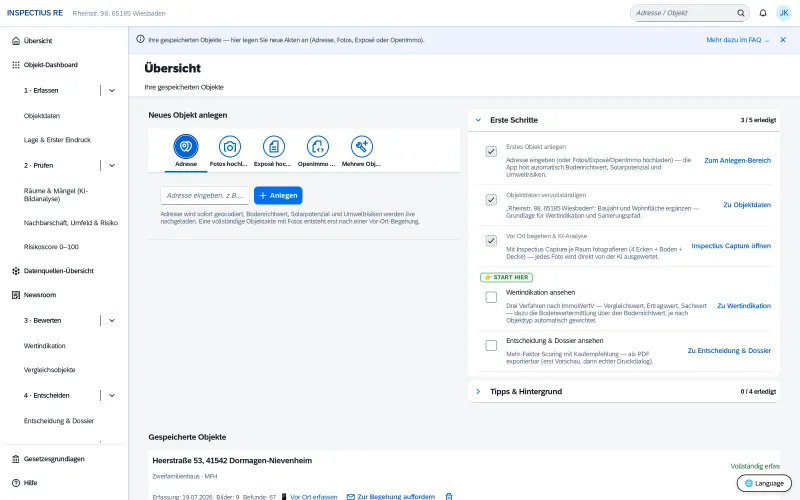Open Vergleichsobjekte in the sidebar
Image resolution: width=800 pixels, height=500 pixels.
49,370
